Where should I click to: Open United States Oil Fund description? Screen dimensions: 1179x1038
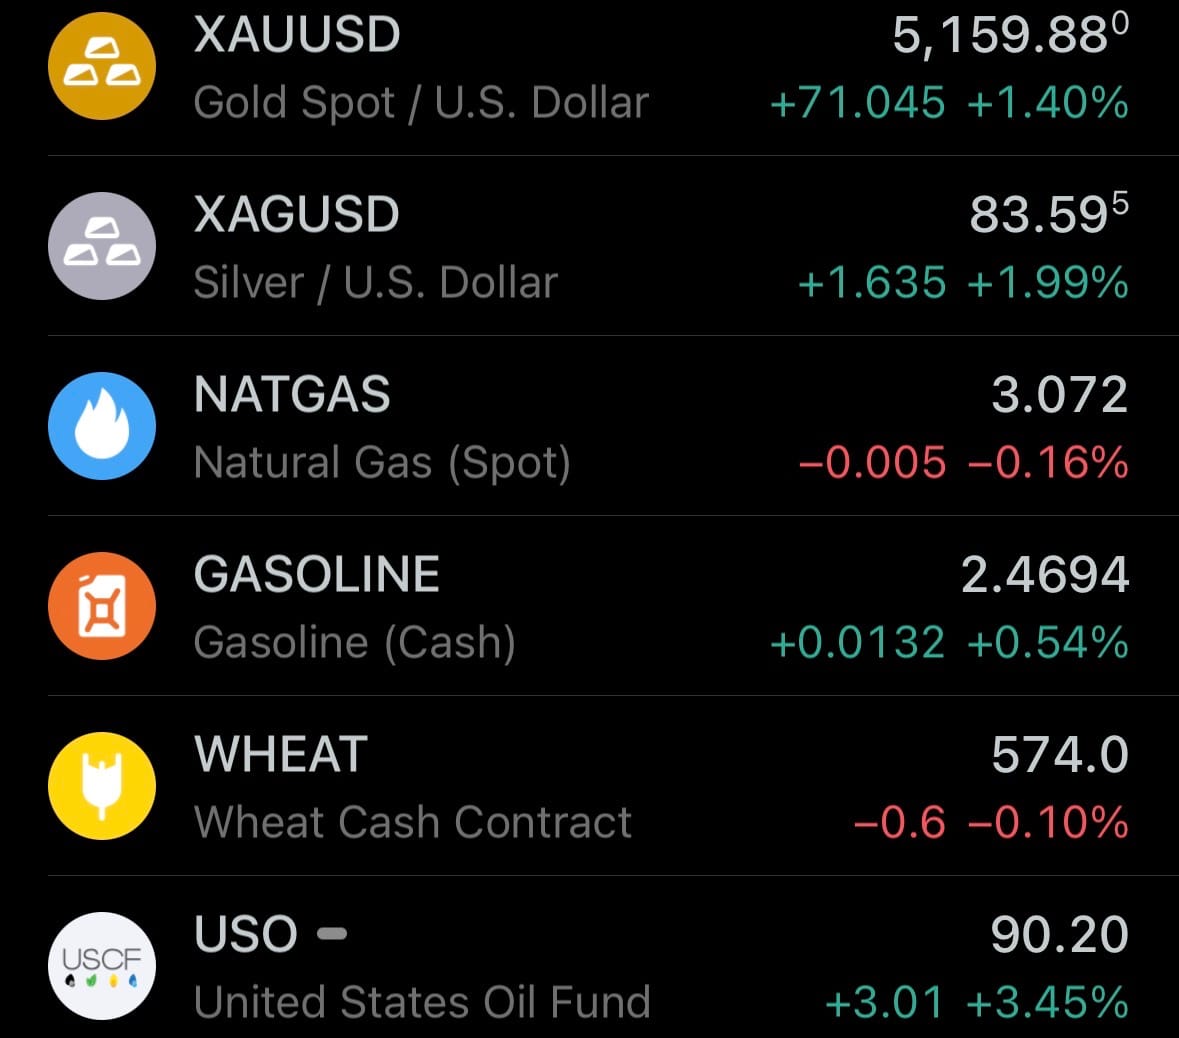pyautogui.click(x=422, y=1002)
